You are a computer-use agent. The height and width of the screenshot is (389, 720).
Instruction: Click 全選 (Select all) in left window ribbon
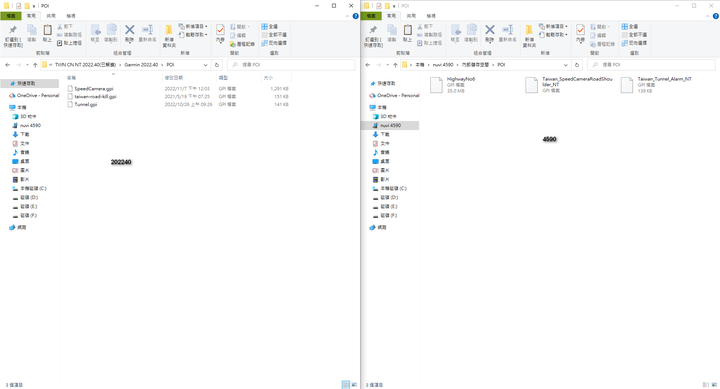[x=270, y=26]
